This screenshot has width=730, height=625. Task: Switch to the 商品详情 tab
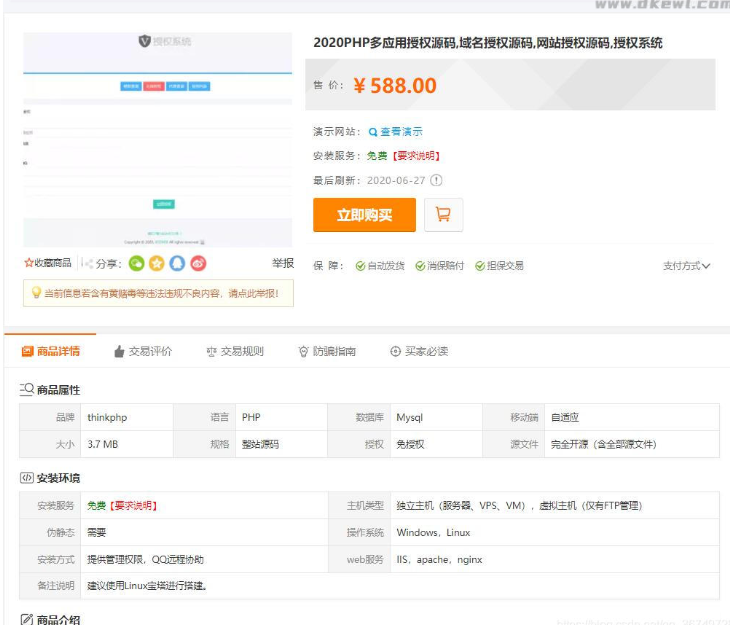click(x=51, y=351)
